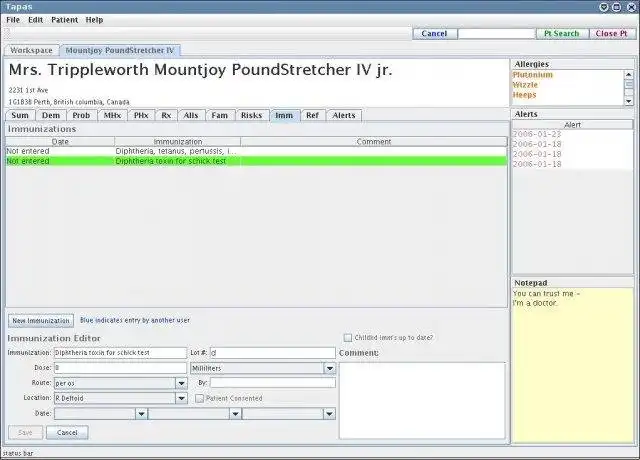Switch to the Rx tab
The width and height of the screenshot is (640, 460).
(x=166, y=116)
